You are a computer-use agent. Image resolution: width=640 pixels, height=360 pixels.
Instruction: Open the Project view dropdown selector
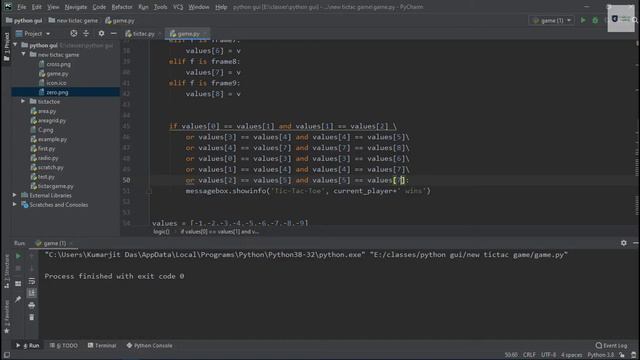click(33, 33)
